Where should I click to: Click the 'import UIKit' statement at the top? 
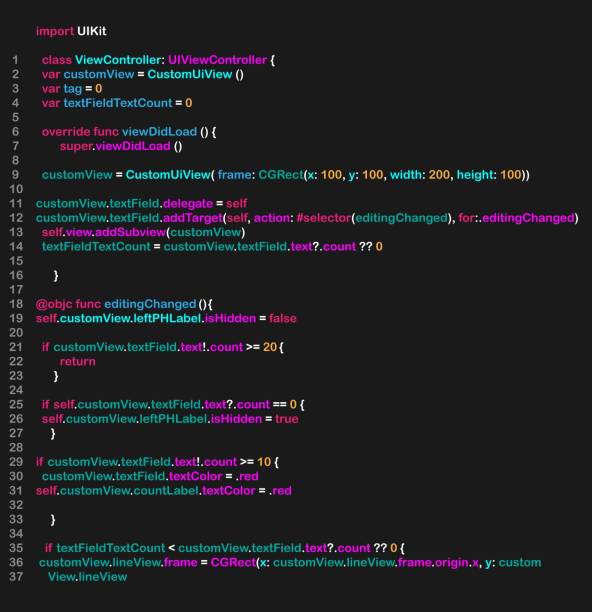click(x=71, y=31)
